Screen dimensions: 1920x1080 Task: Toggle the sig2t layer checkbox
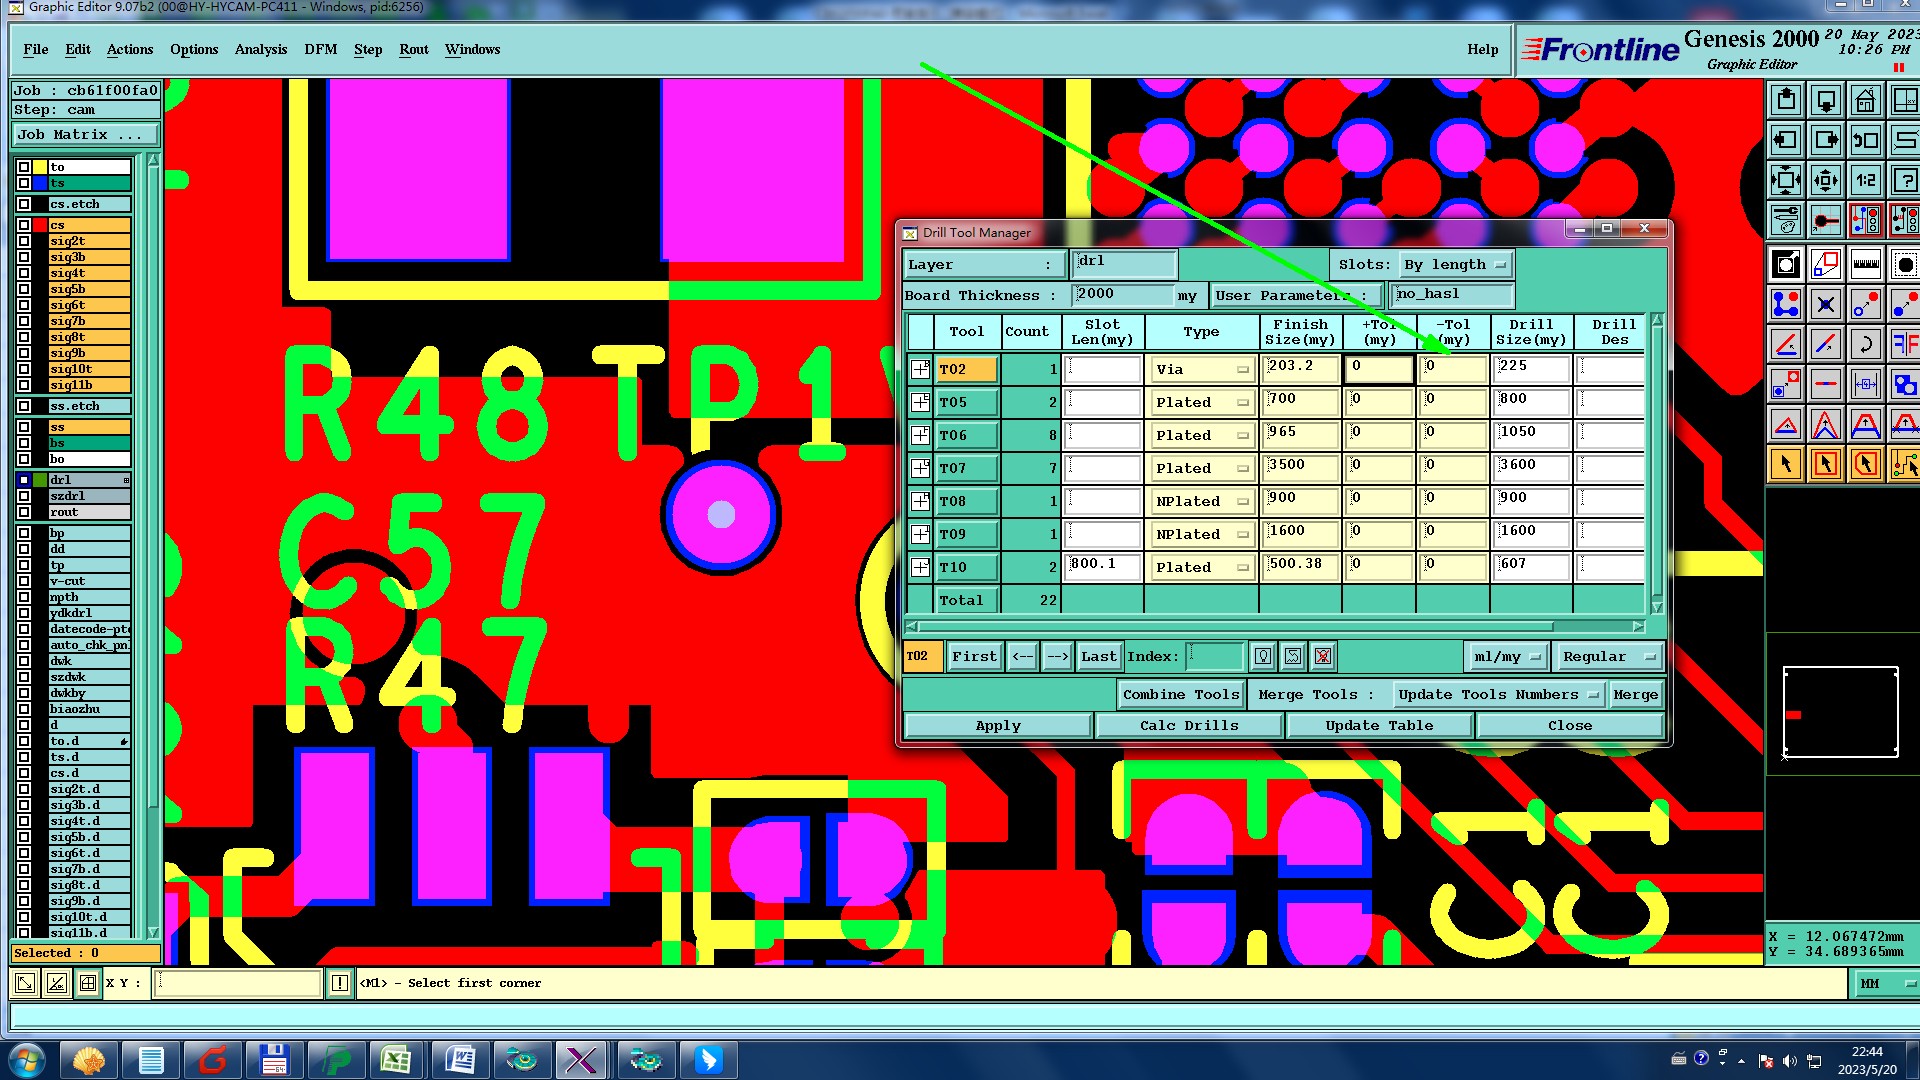click(x=24, y=241)
